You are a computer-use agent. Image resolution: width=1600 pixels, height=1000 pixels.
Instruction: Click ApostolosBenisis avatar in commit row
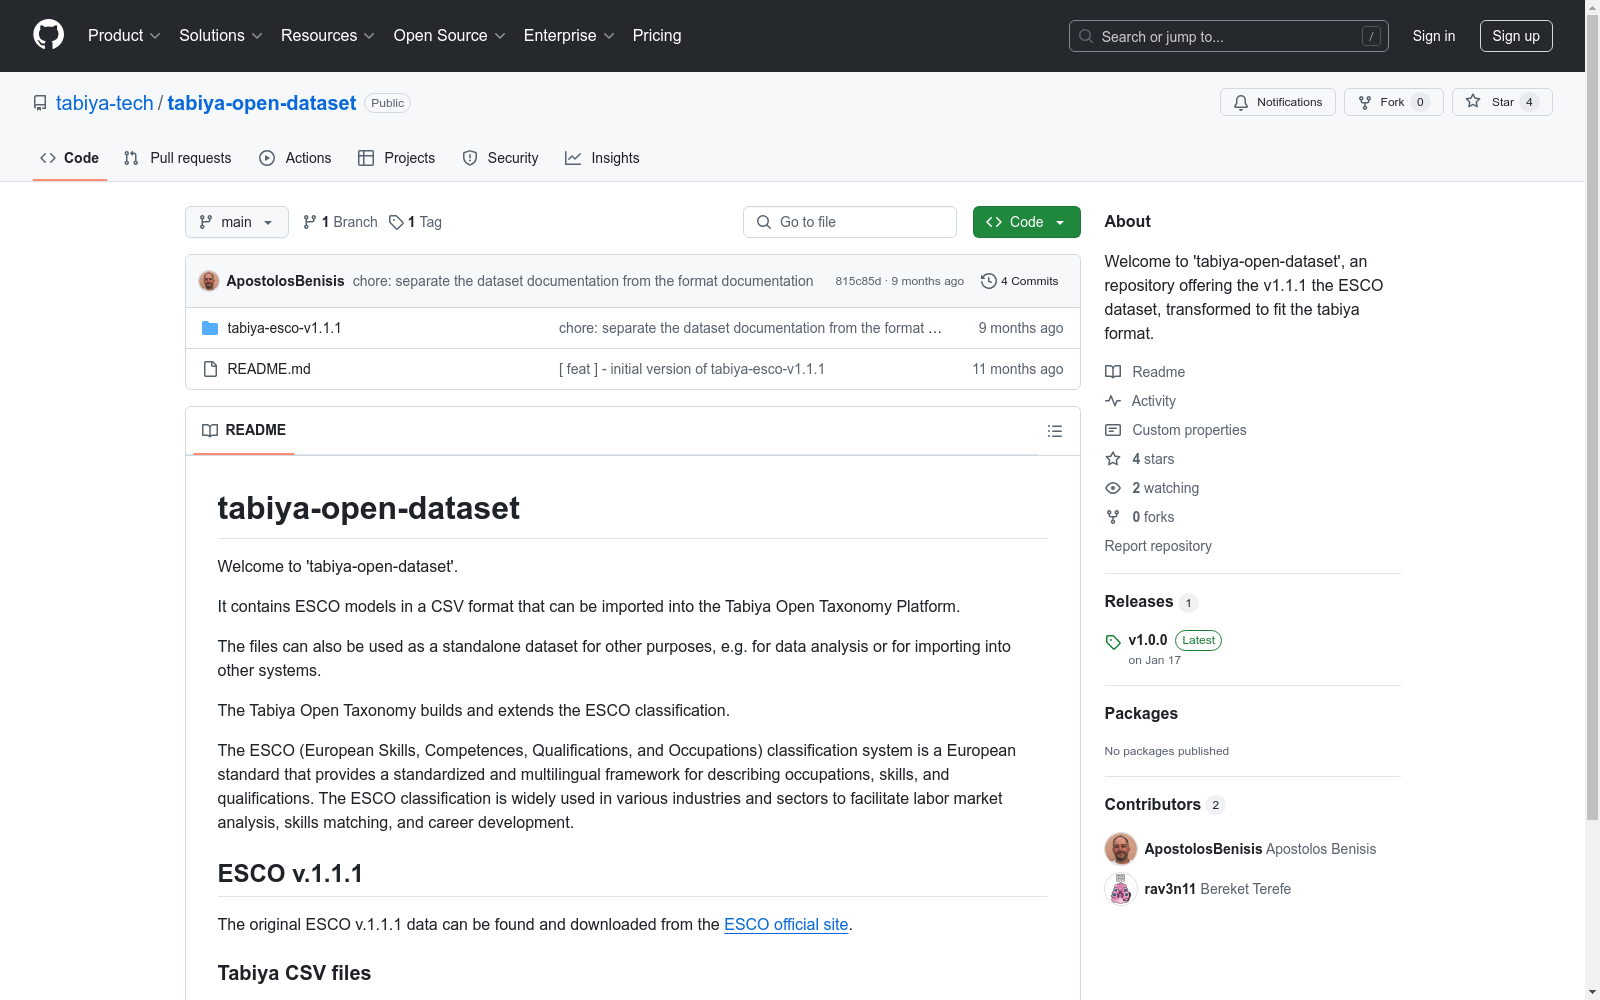(x=209, y=281)
